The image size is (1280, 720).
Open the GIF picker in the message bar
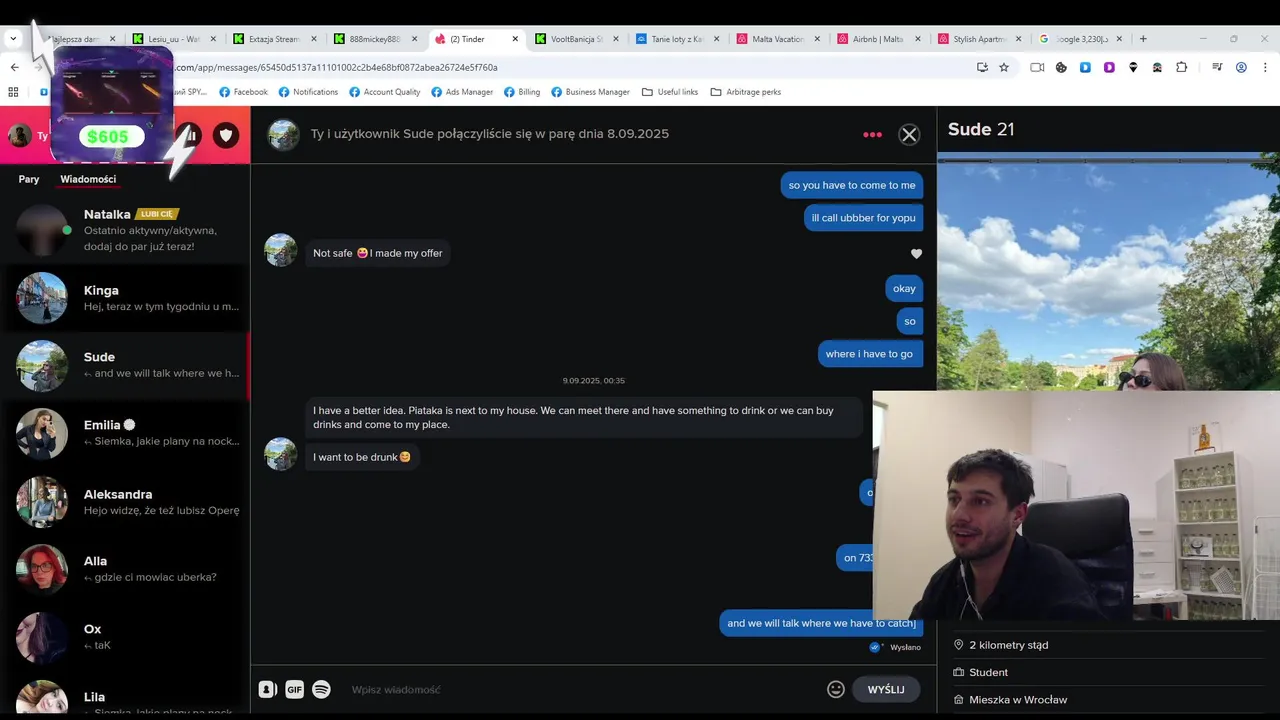[x=294, y=689]
